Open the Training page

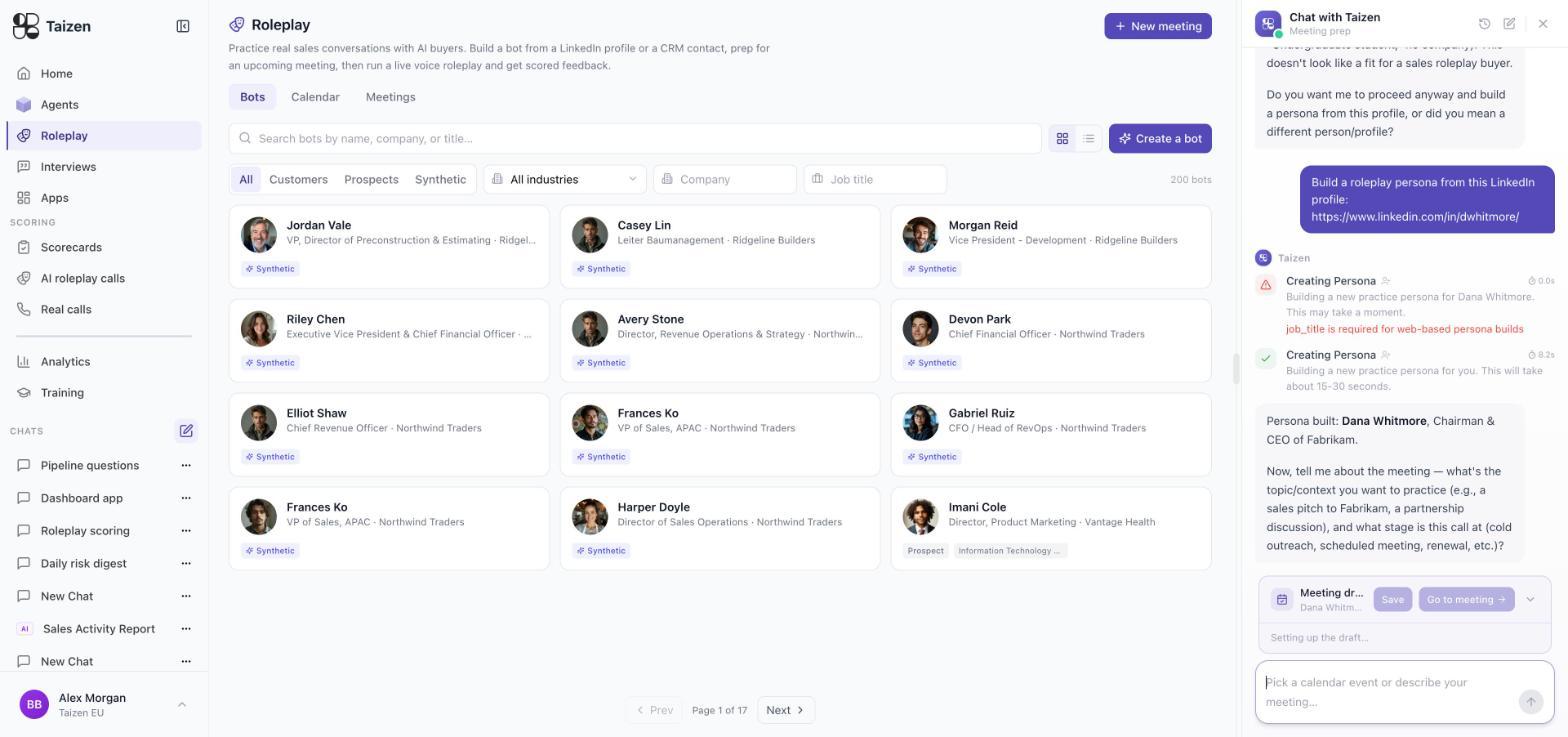104,392
